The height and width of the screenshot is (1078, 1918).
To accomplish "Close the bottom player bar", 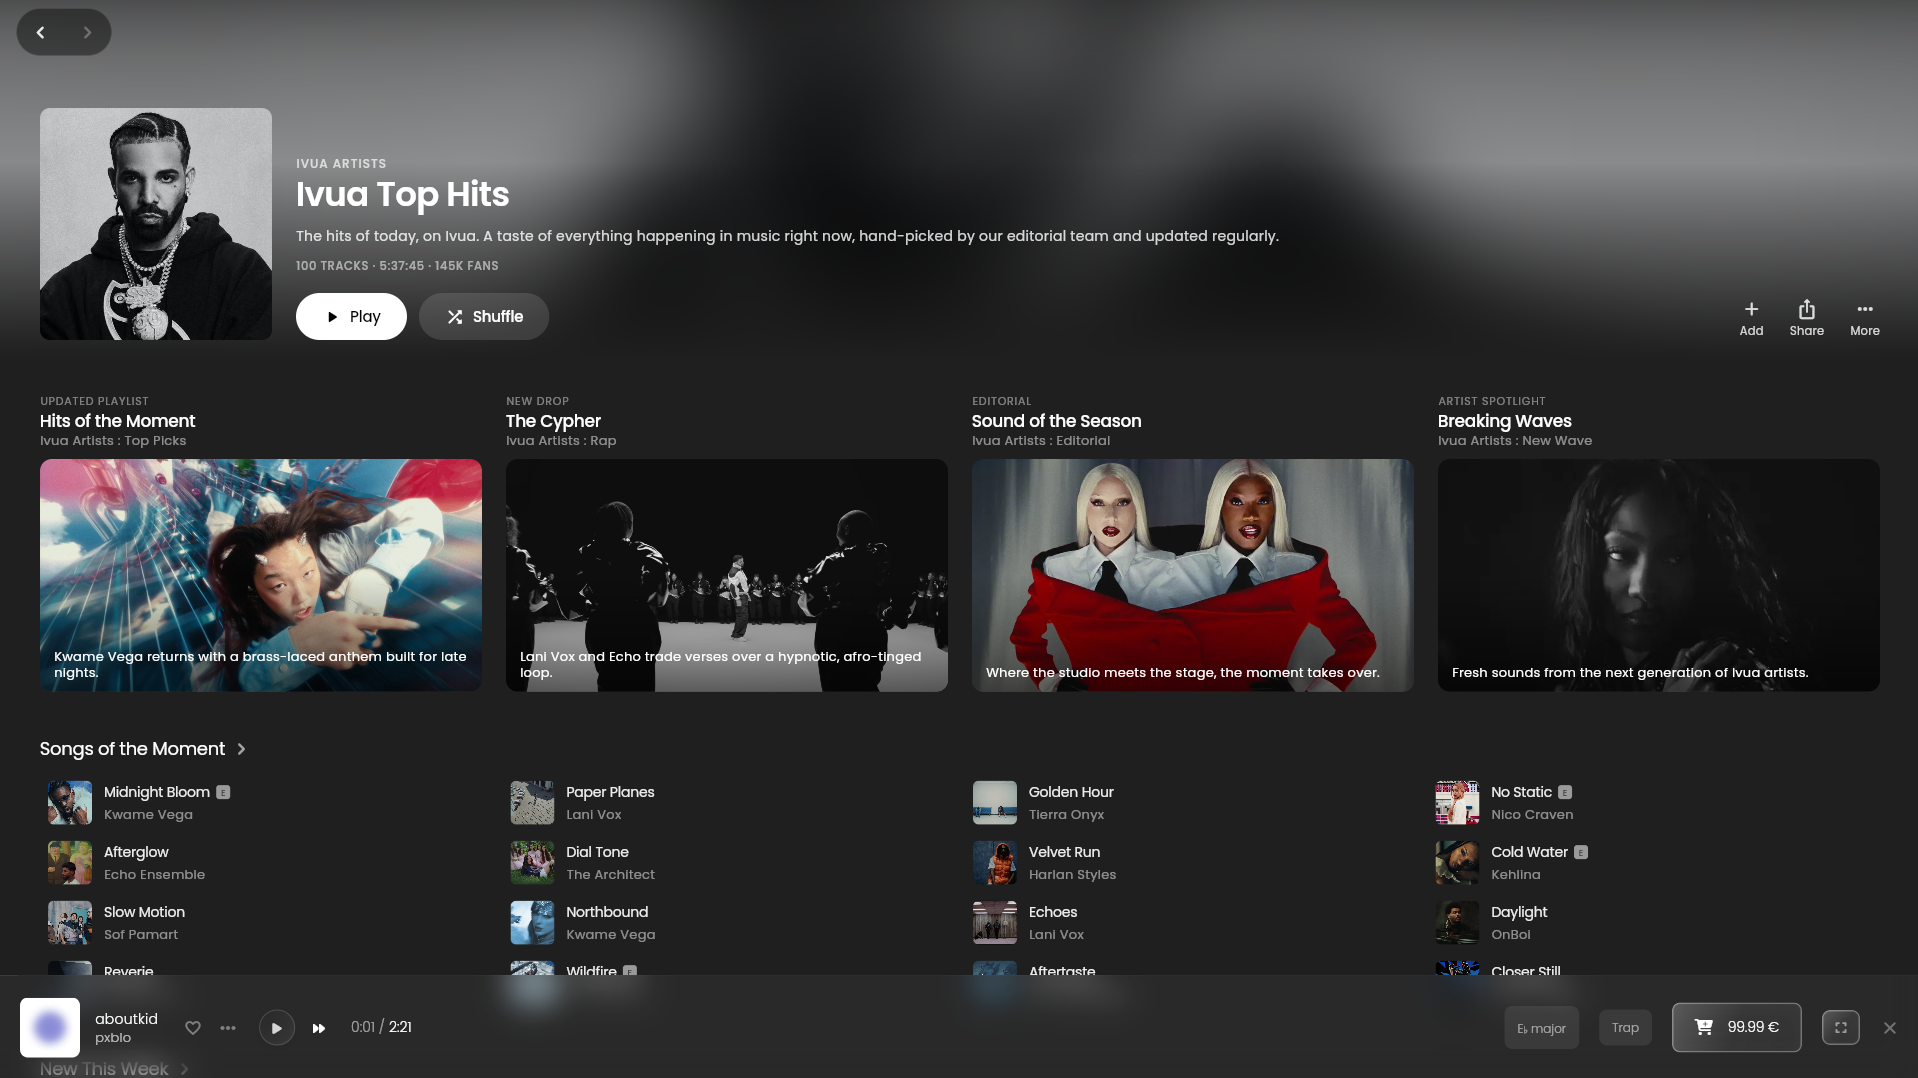I will pyautogui.click(x=1889, y=1028).
